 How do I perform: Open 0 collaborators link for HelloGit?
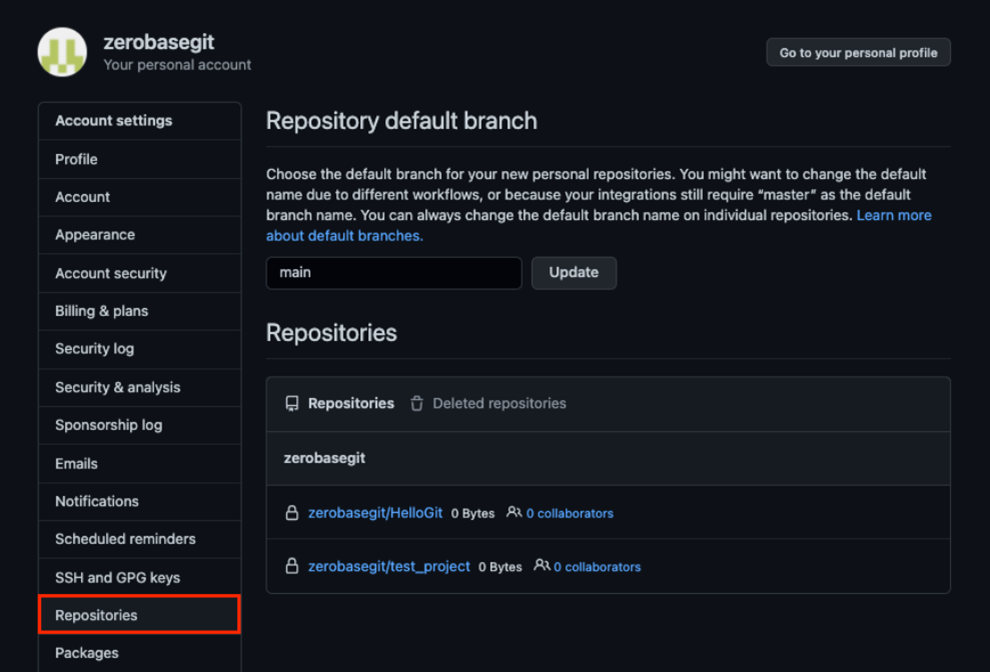tap(570, 513)
